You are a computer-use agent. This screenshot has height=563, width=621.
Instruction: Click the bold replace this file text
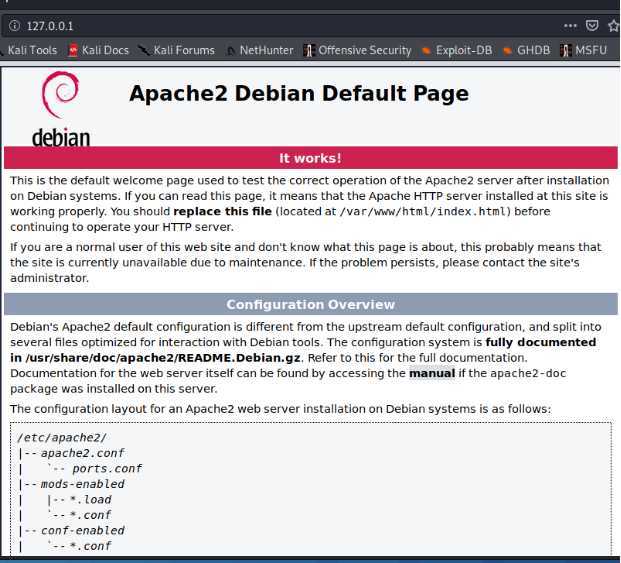tap(223, 211)
